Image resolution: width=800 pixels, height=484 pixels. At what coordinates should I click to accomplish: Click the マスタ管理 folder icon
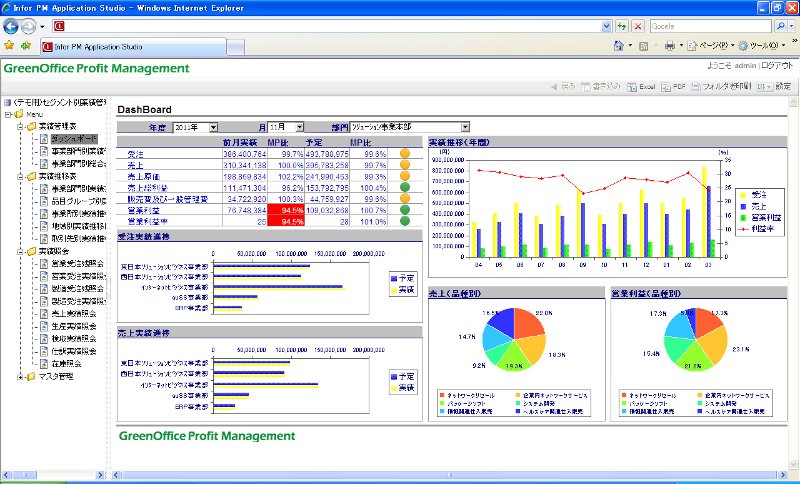click(32, 377)
